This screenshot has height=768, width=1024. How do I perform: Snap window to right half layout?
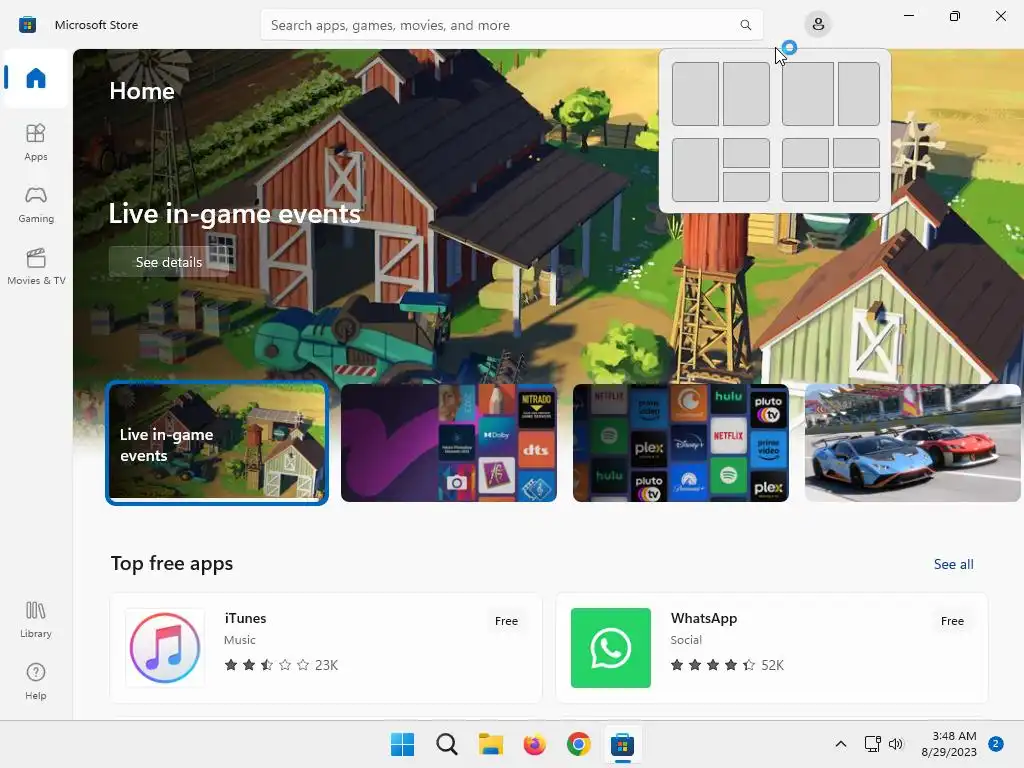[746, 94]
